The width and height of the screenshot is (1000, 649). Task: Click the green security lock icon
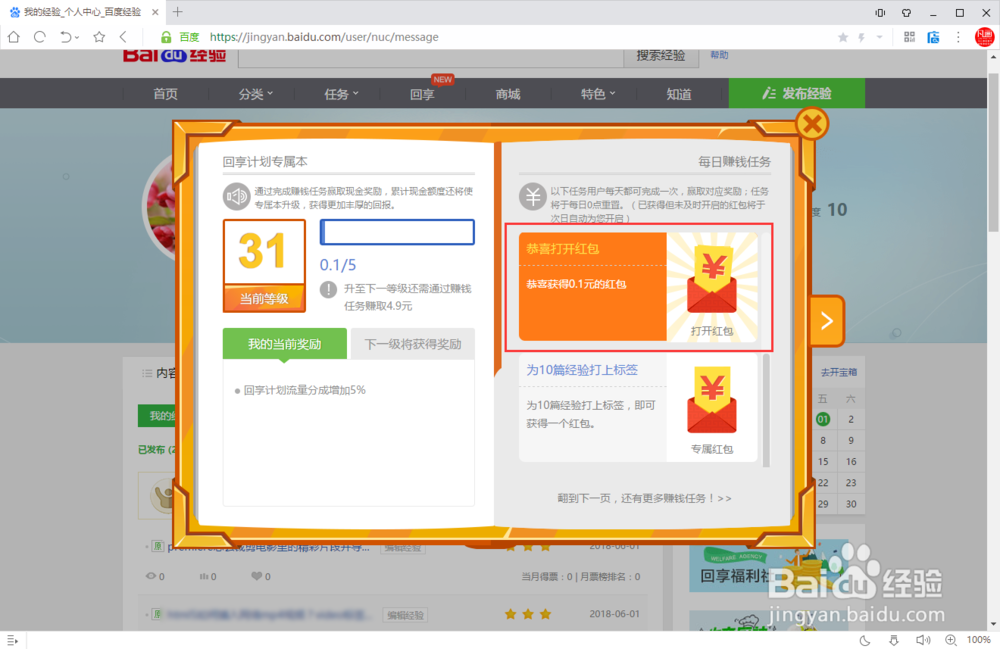[166, 37]
